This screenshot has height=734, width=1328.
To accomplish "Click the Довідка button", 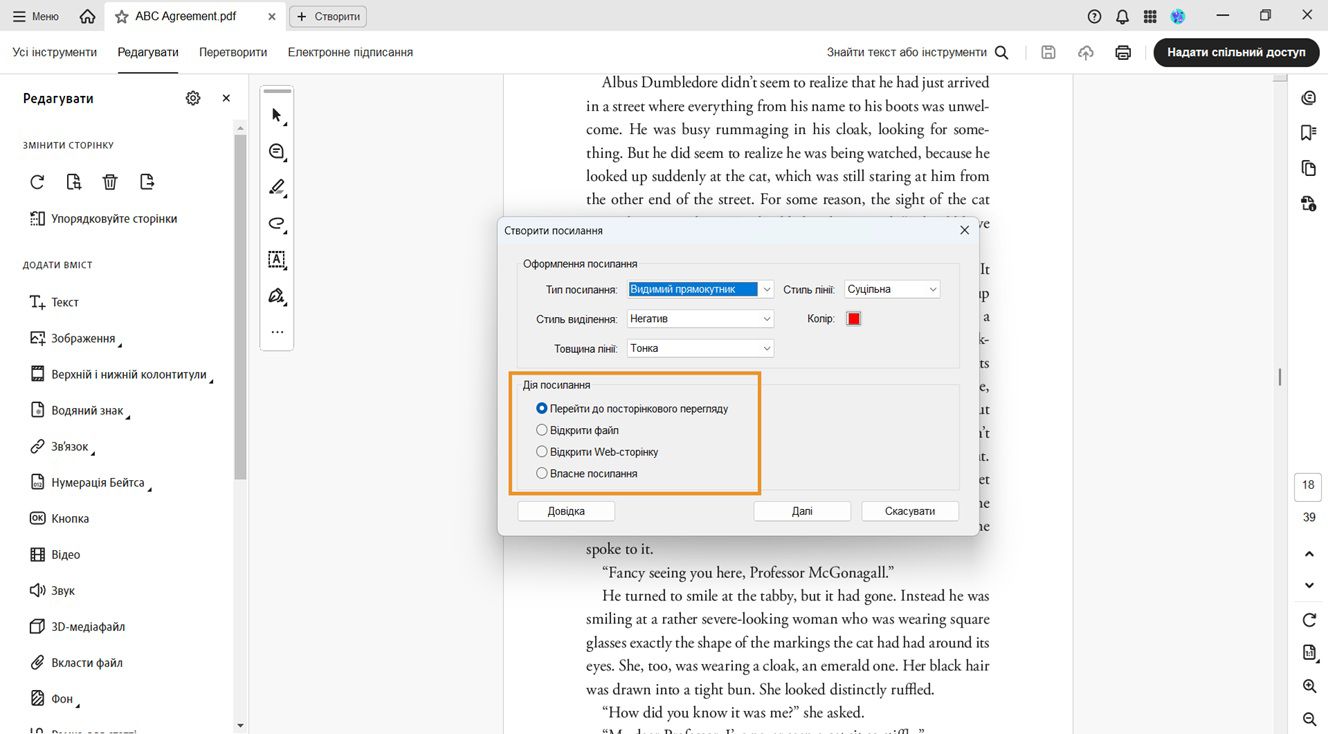I will (x=566, y=511).
